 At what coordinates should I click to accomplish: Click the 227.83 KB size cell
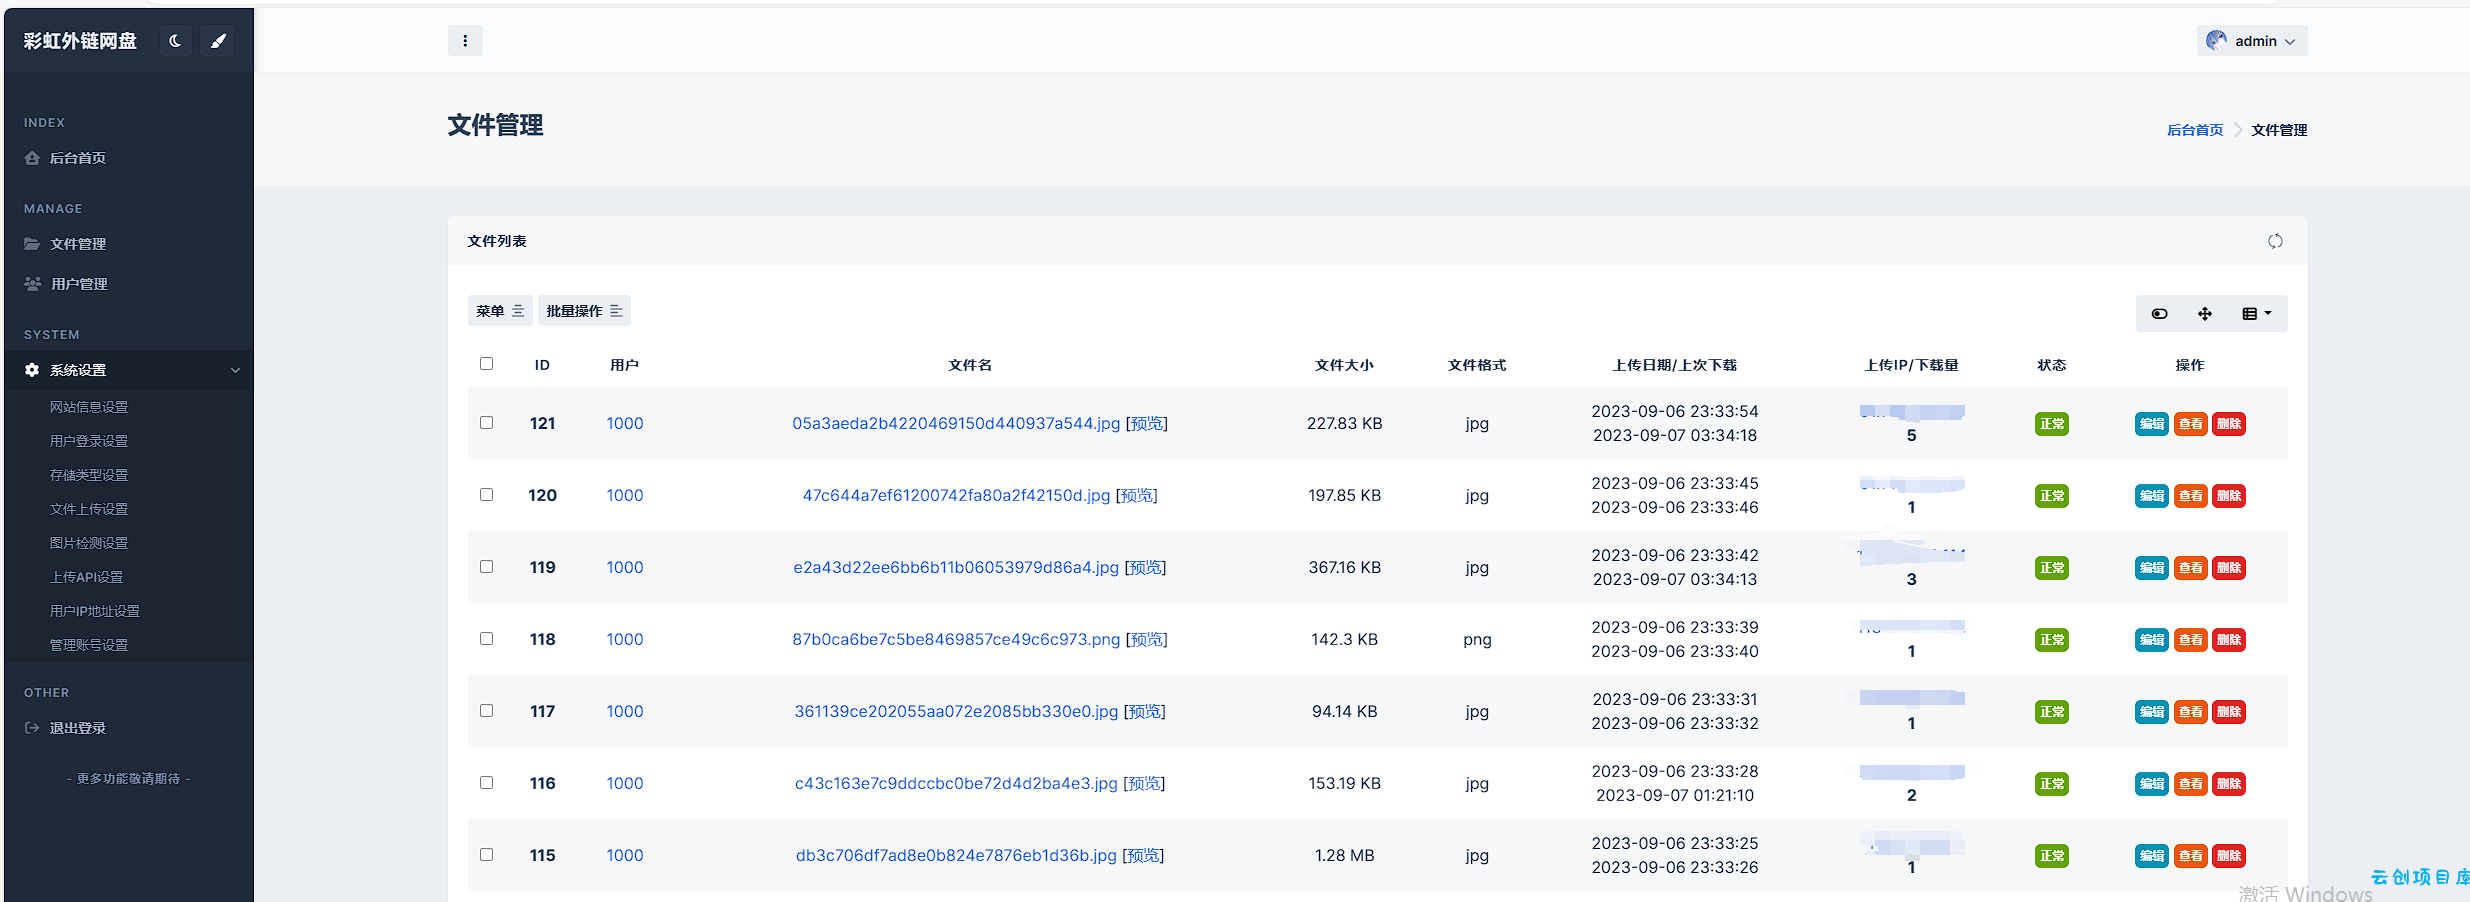point(1344,424)
